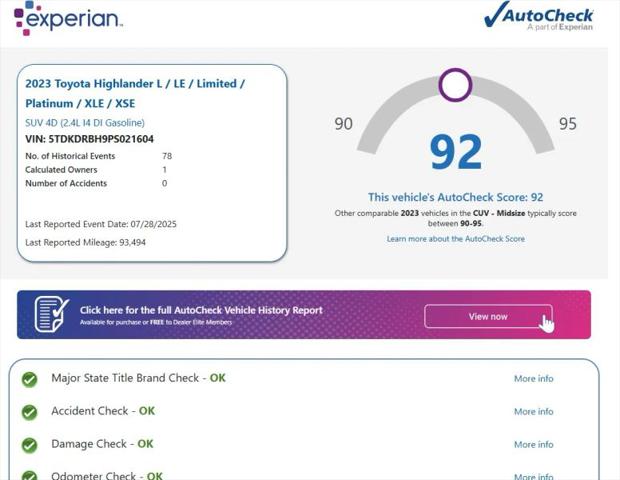This screenshot has height=480, width=620.
Task: Click the AutoCheck logo
Action: click(x=539, y=16)
